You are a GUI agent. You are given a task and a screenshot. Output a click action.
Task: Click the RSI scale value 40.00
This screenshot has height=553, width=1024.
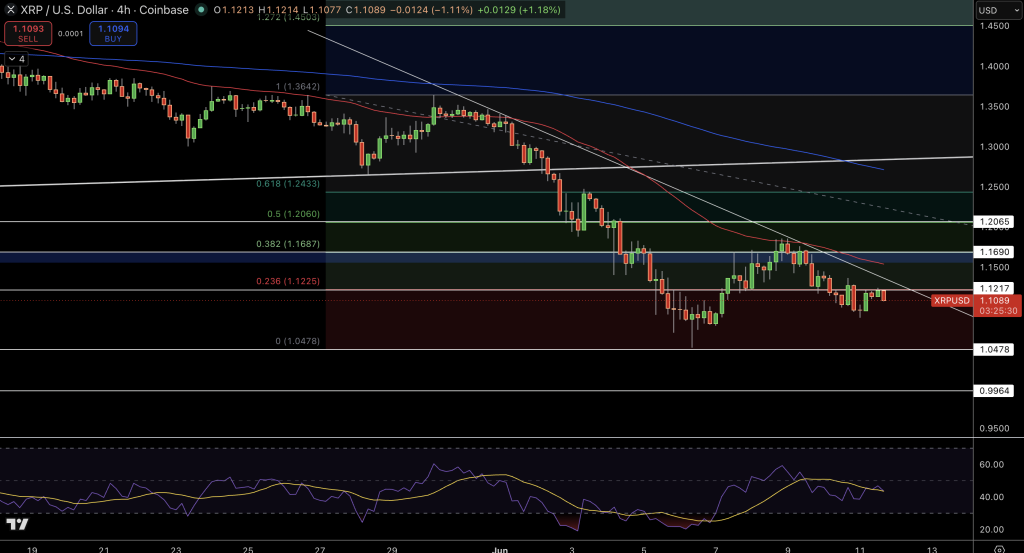point(992,497)
